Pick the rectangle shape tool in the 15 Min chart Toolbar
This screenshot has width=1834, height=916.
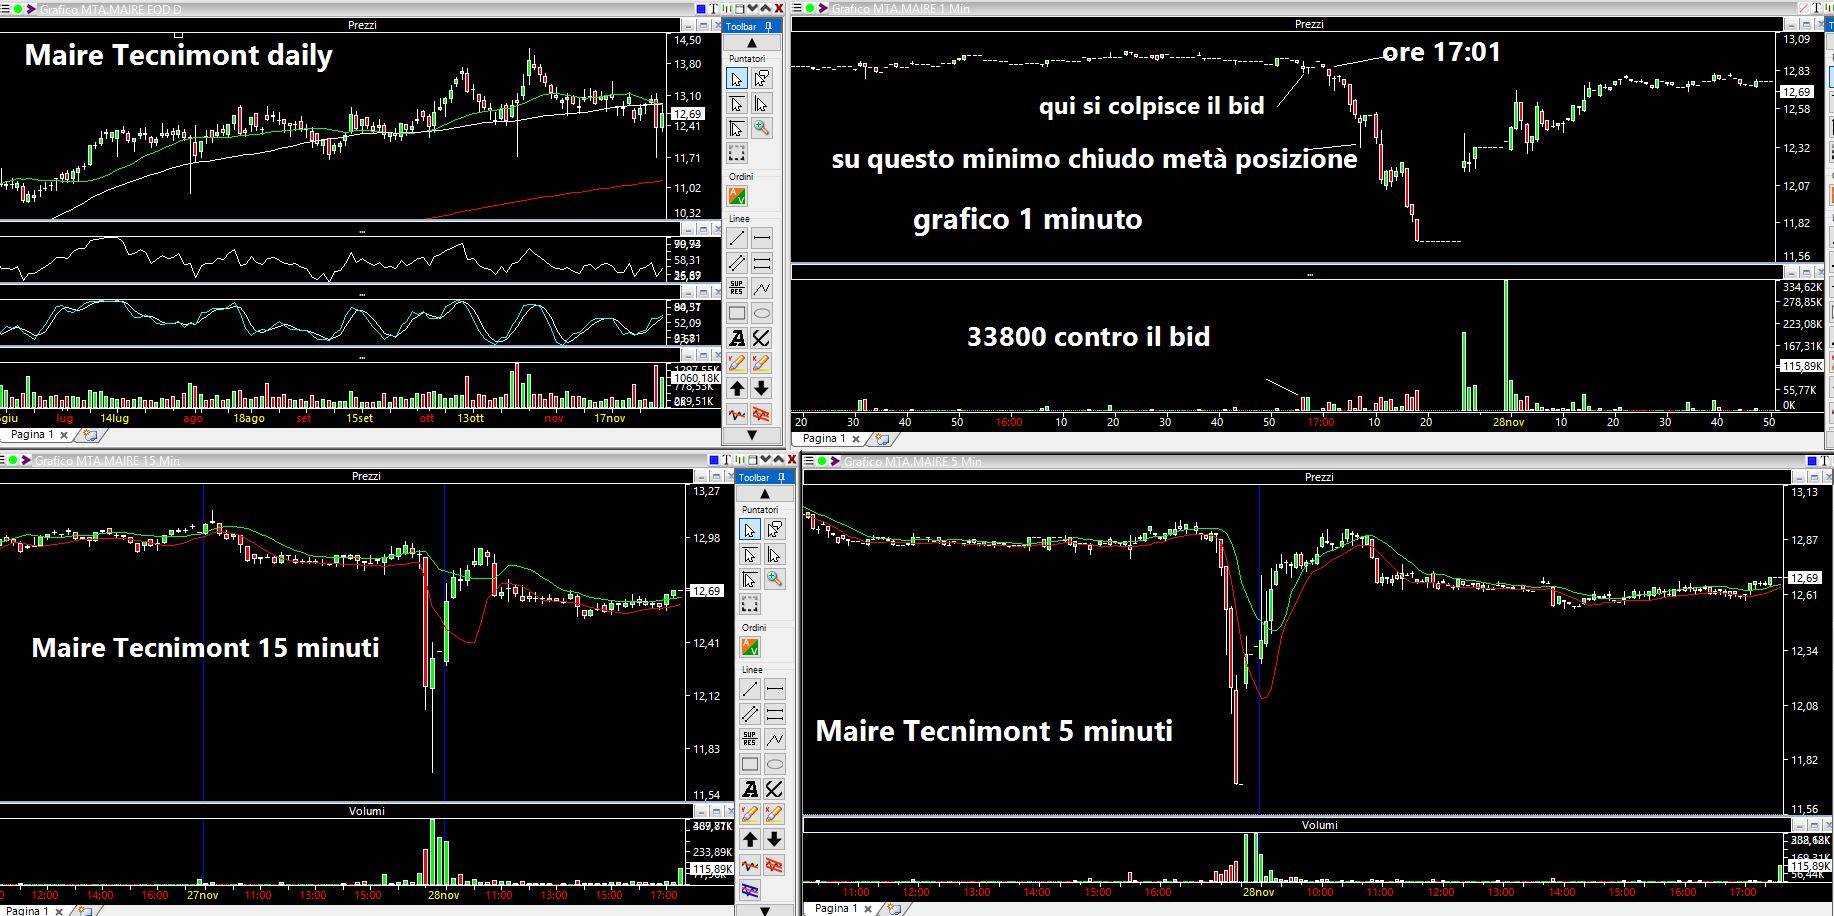click(750, 764)
